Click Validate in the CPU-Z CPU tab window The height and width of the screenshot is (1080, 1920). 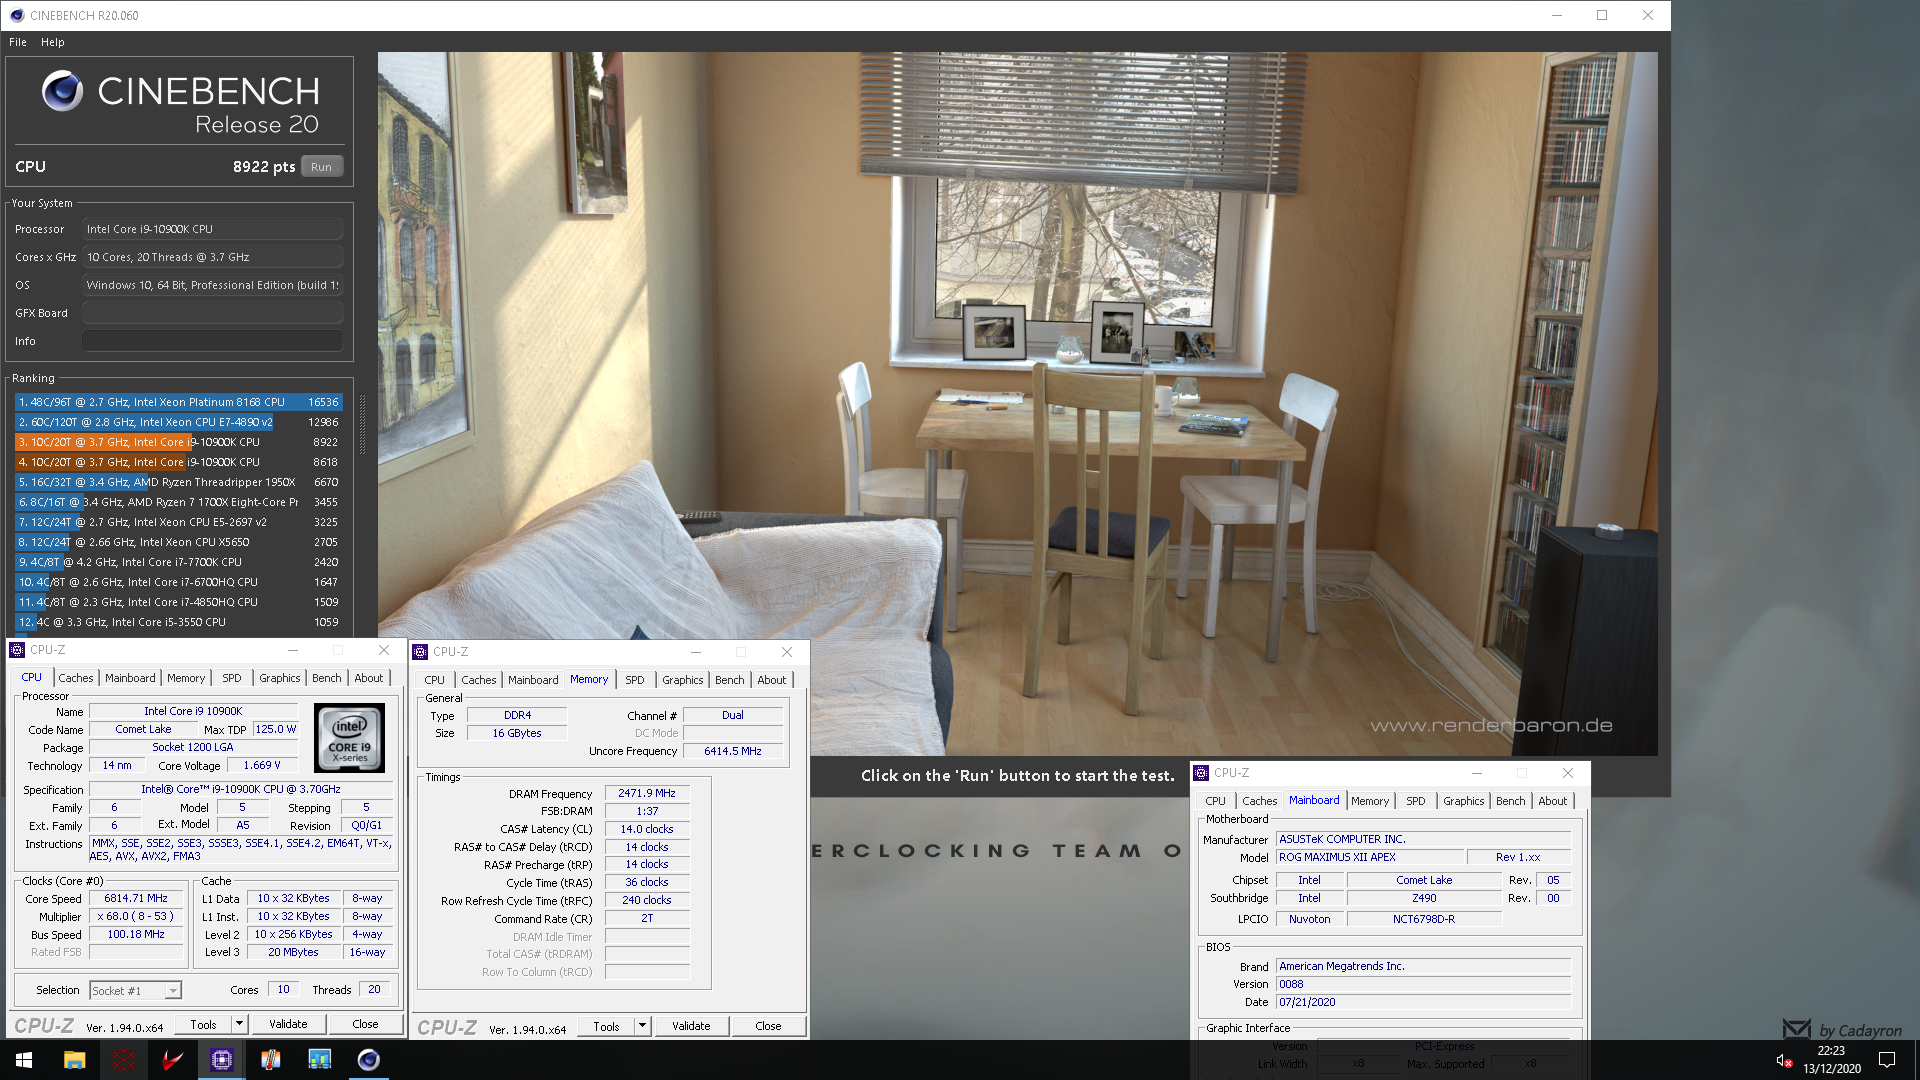(x=288, y=1024)
